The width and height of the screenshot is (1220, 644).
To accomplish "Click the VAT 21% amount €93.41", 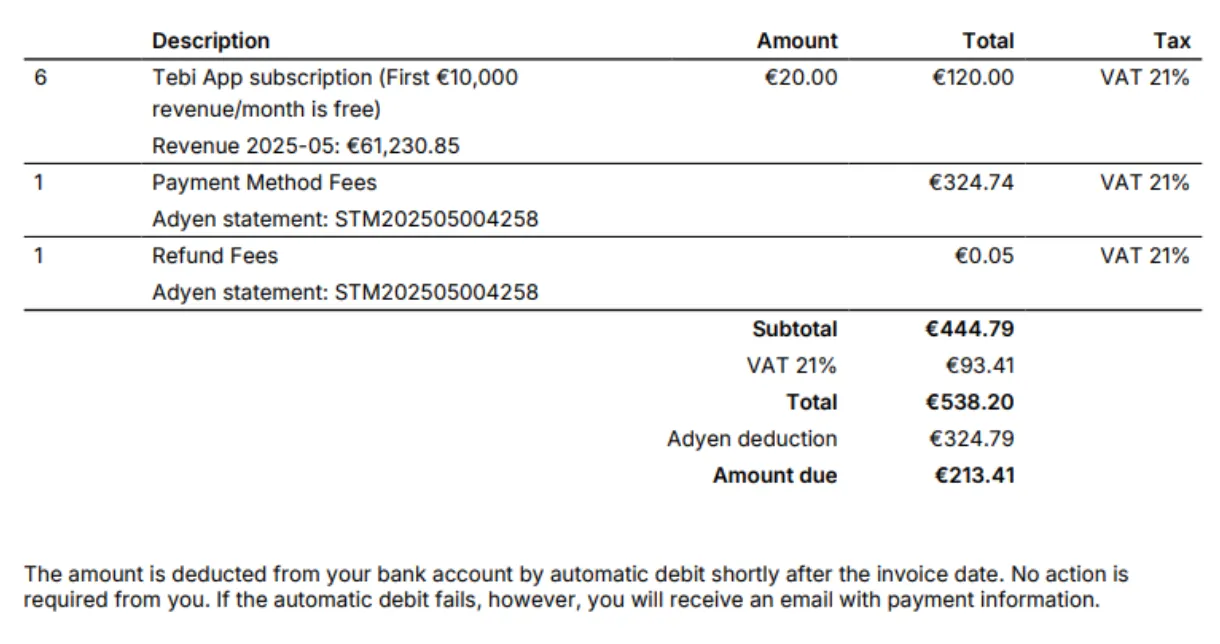I will pyautogui.click(x=977, y=366).
